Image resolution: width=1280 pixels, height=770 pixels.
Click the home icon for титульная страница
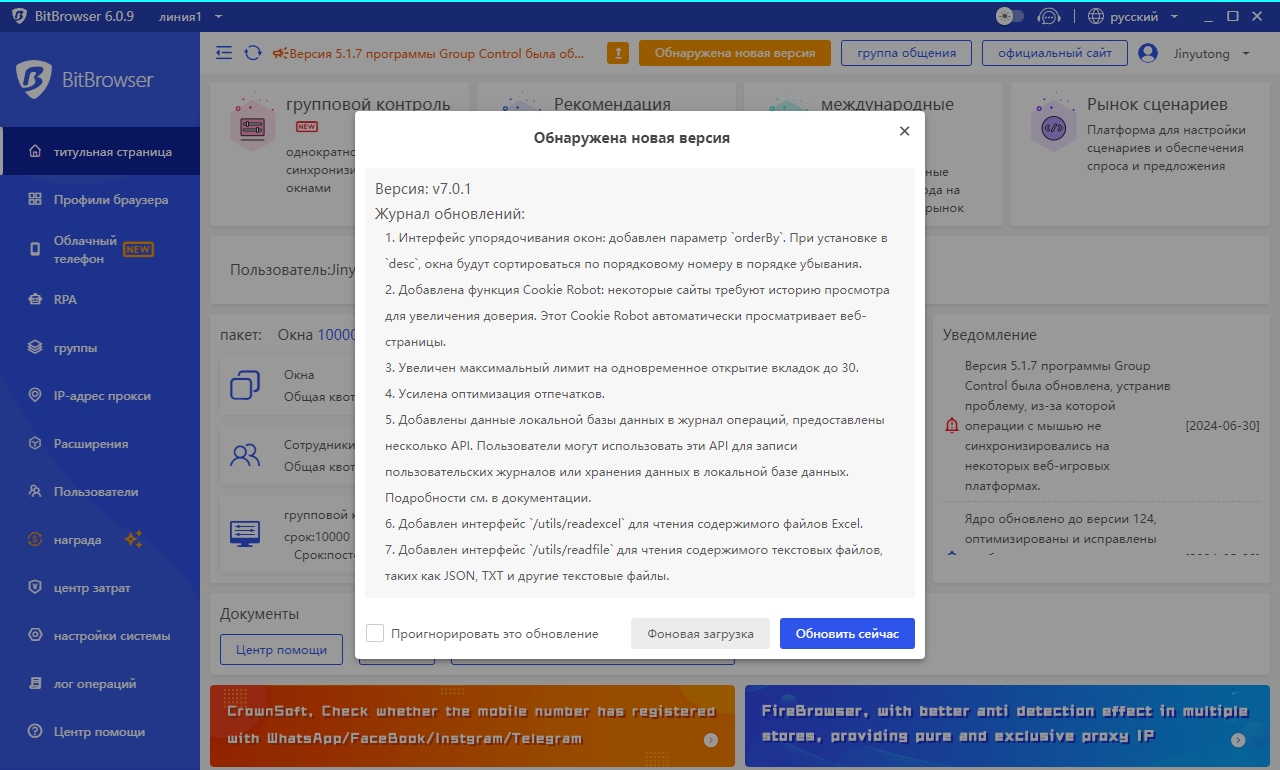click(35, 152)
